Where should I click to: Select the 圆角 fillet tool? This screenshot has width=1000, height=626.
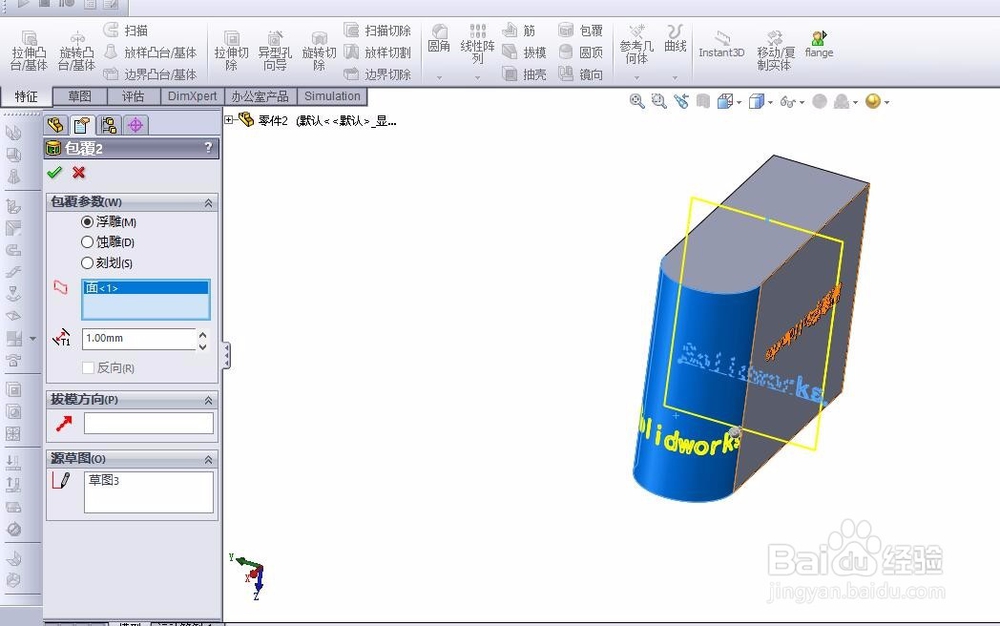tap(439, 38)
